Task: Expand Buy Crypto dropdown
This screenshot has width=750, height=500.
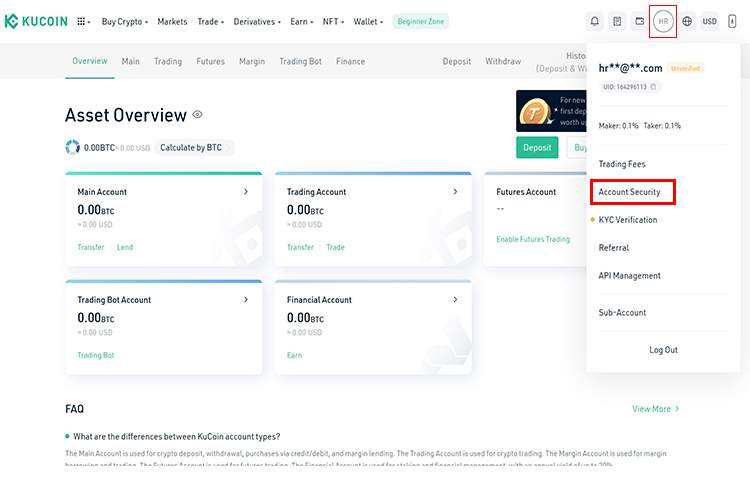Action: (125, 22)
